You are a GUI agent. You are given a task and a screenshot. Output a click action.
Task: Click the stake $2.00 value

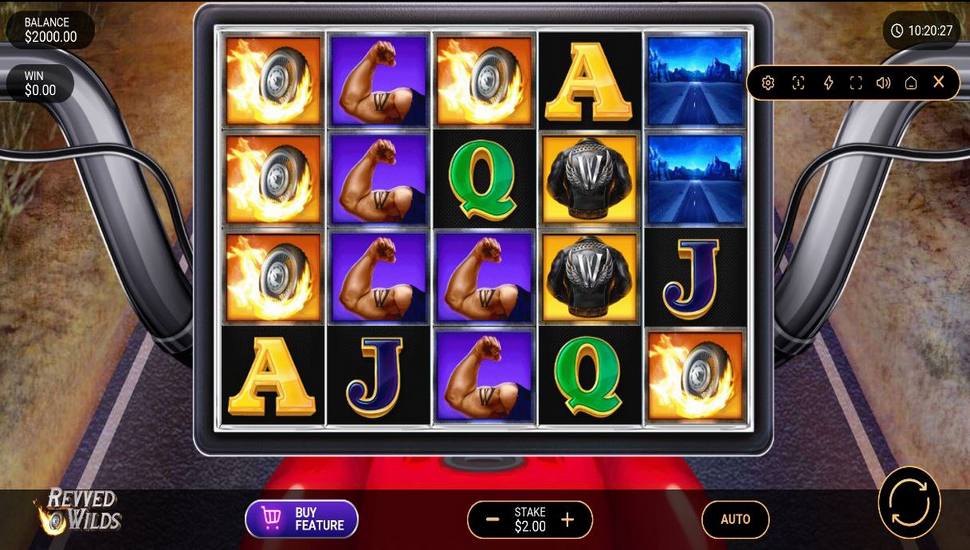pyautogui.click(x=530, y=526)
